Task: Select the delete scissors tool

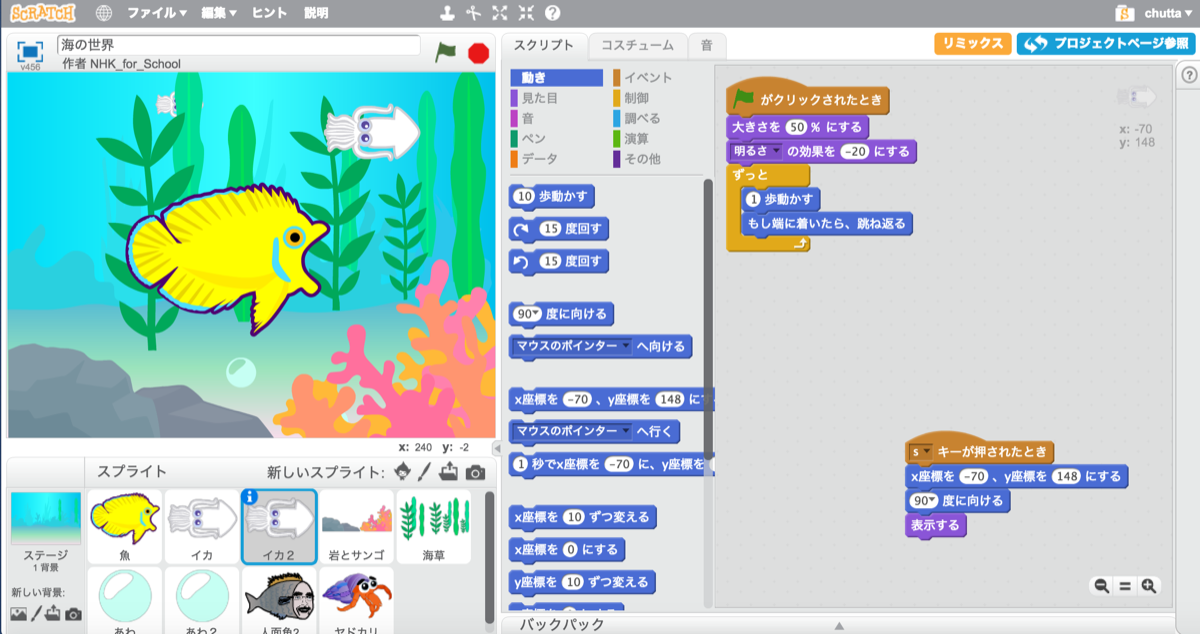Action: click(474, 13)
